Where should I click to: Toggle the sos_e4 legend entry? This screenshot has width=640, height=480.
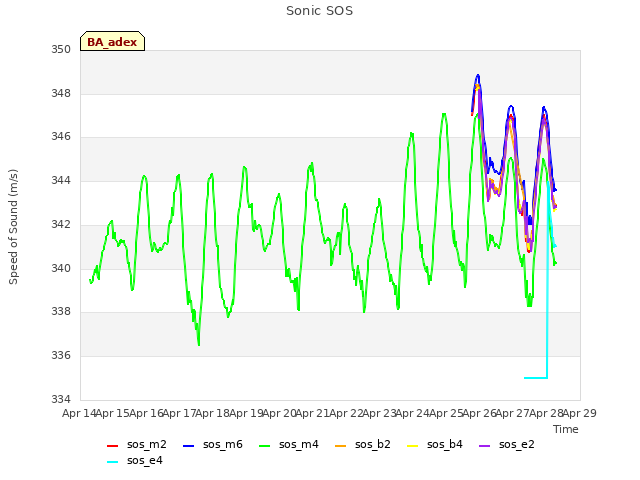(135, 461)
